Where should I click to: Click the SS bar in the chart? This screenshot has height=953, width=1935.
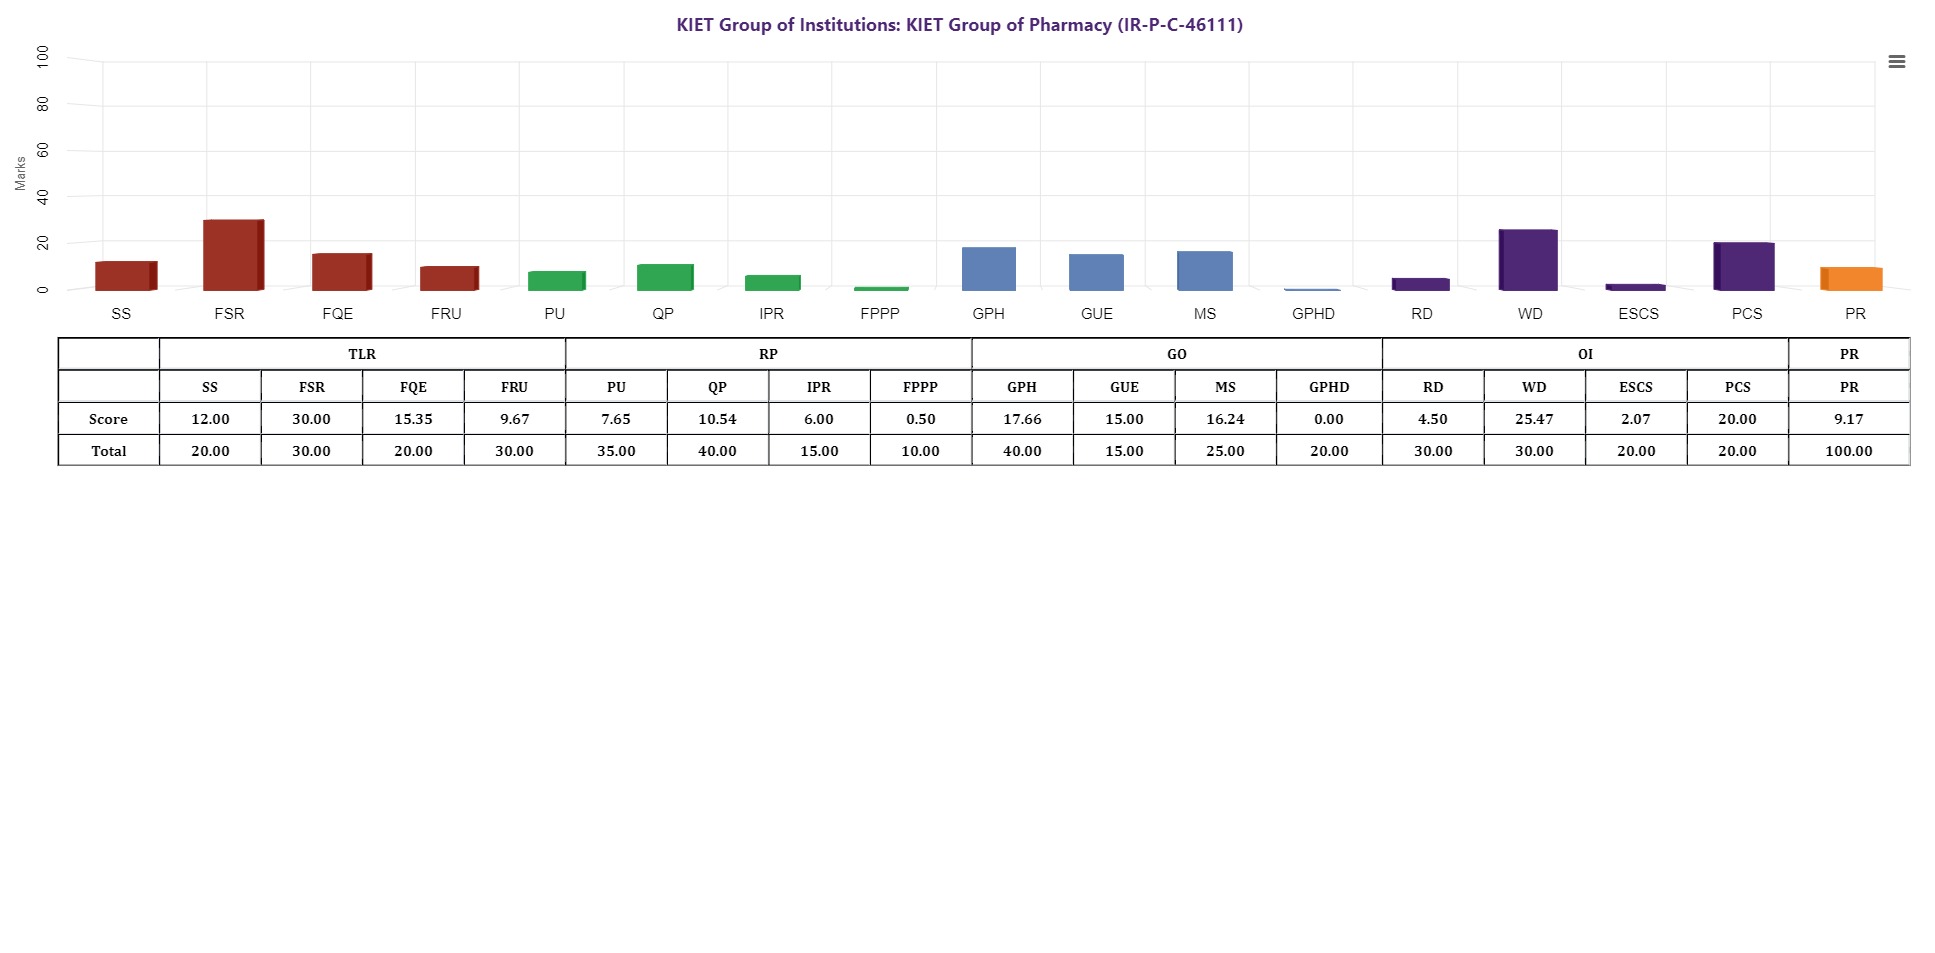click(x=126, y=276)
